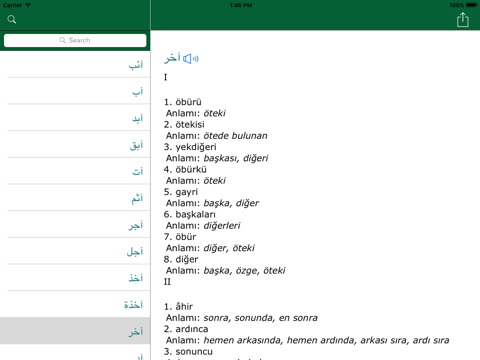Click the definition '2. ötekisi'
Screen dimensions: 480x360
pyautogui.click(x=184, y=125)
